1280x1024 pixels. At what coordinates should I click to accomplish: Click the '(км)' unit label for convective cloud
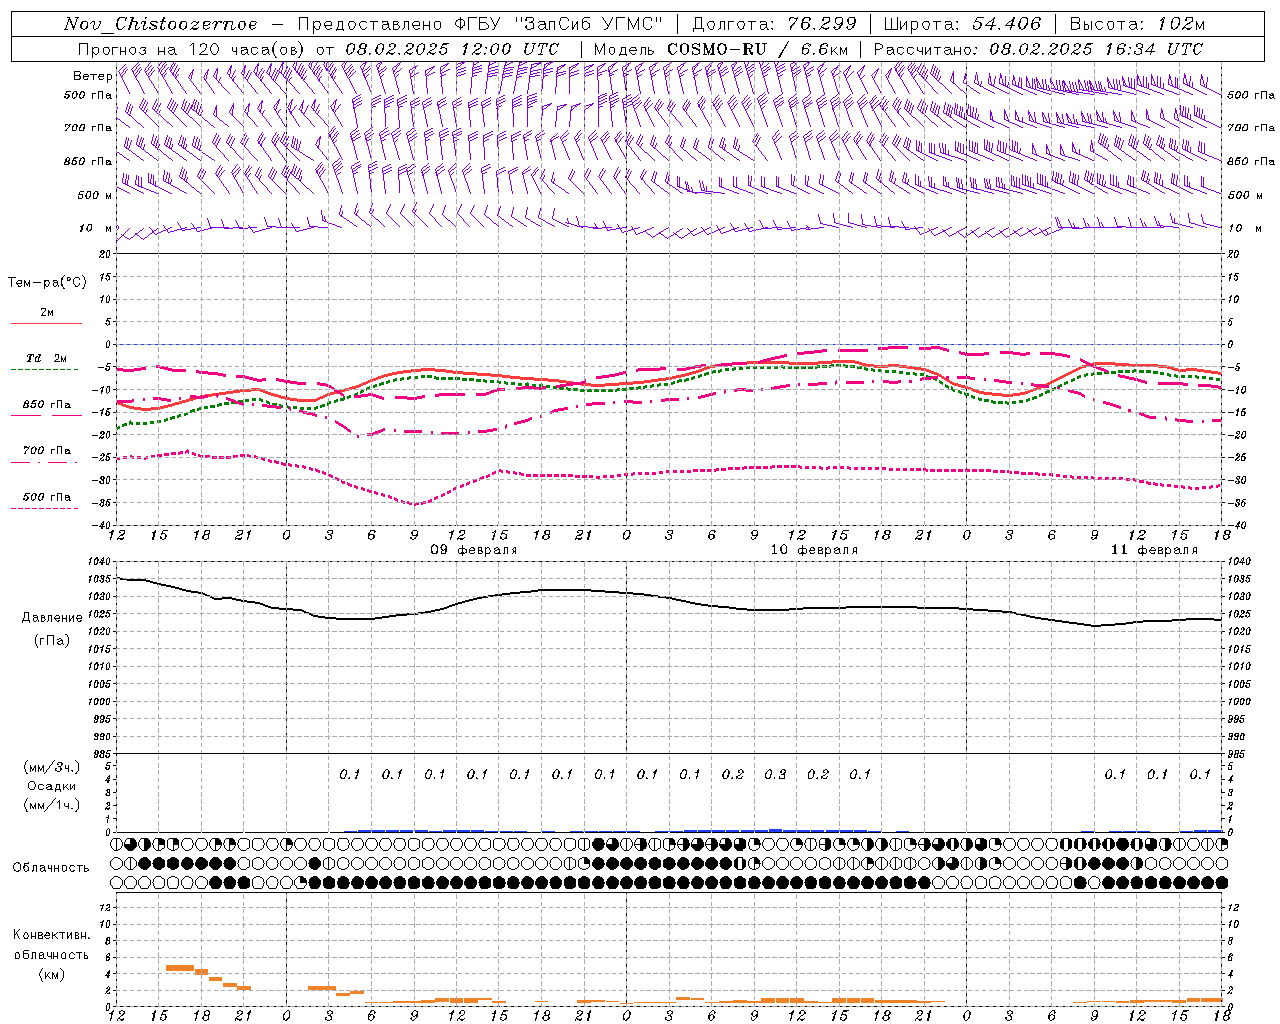tap(51, 974)
